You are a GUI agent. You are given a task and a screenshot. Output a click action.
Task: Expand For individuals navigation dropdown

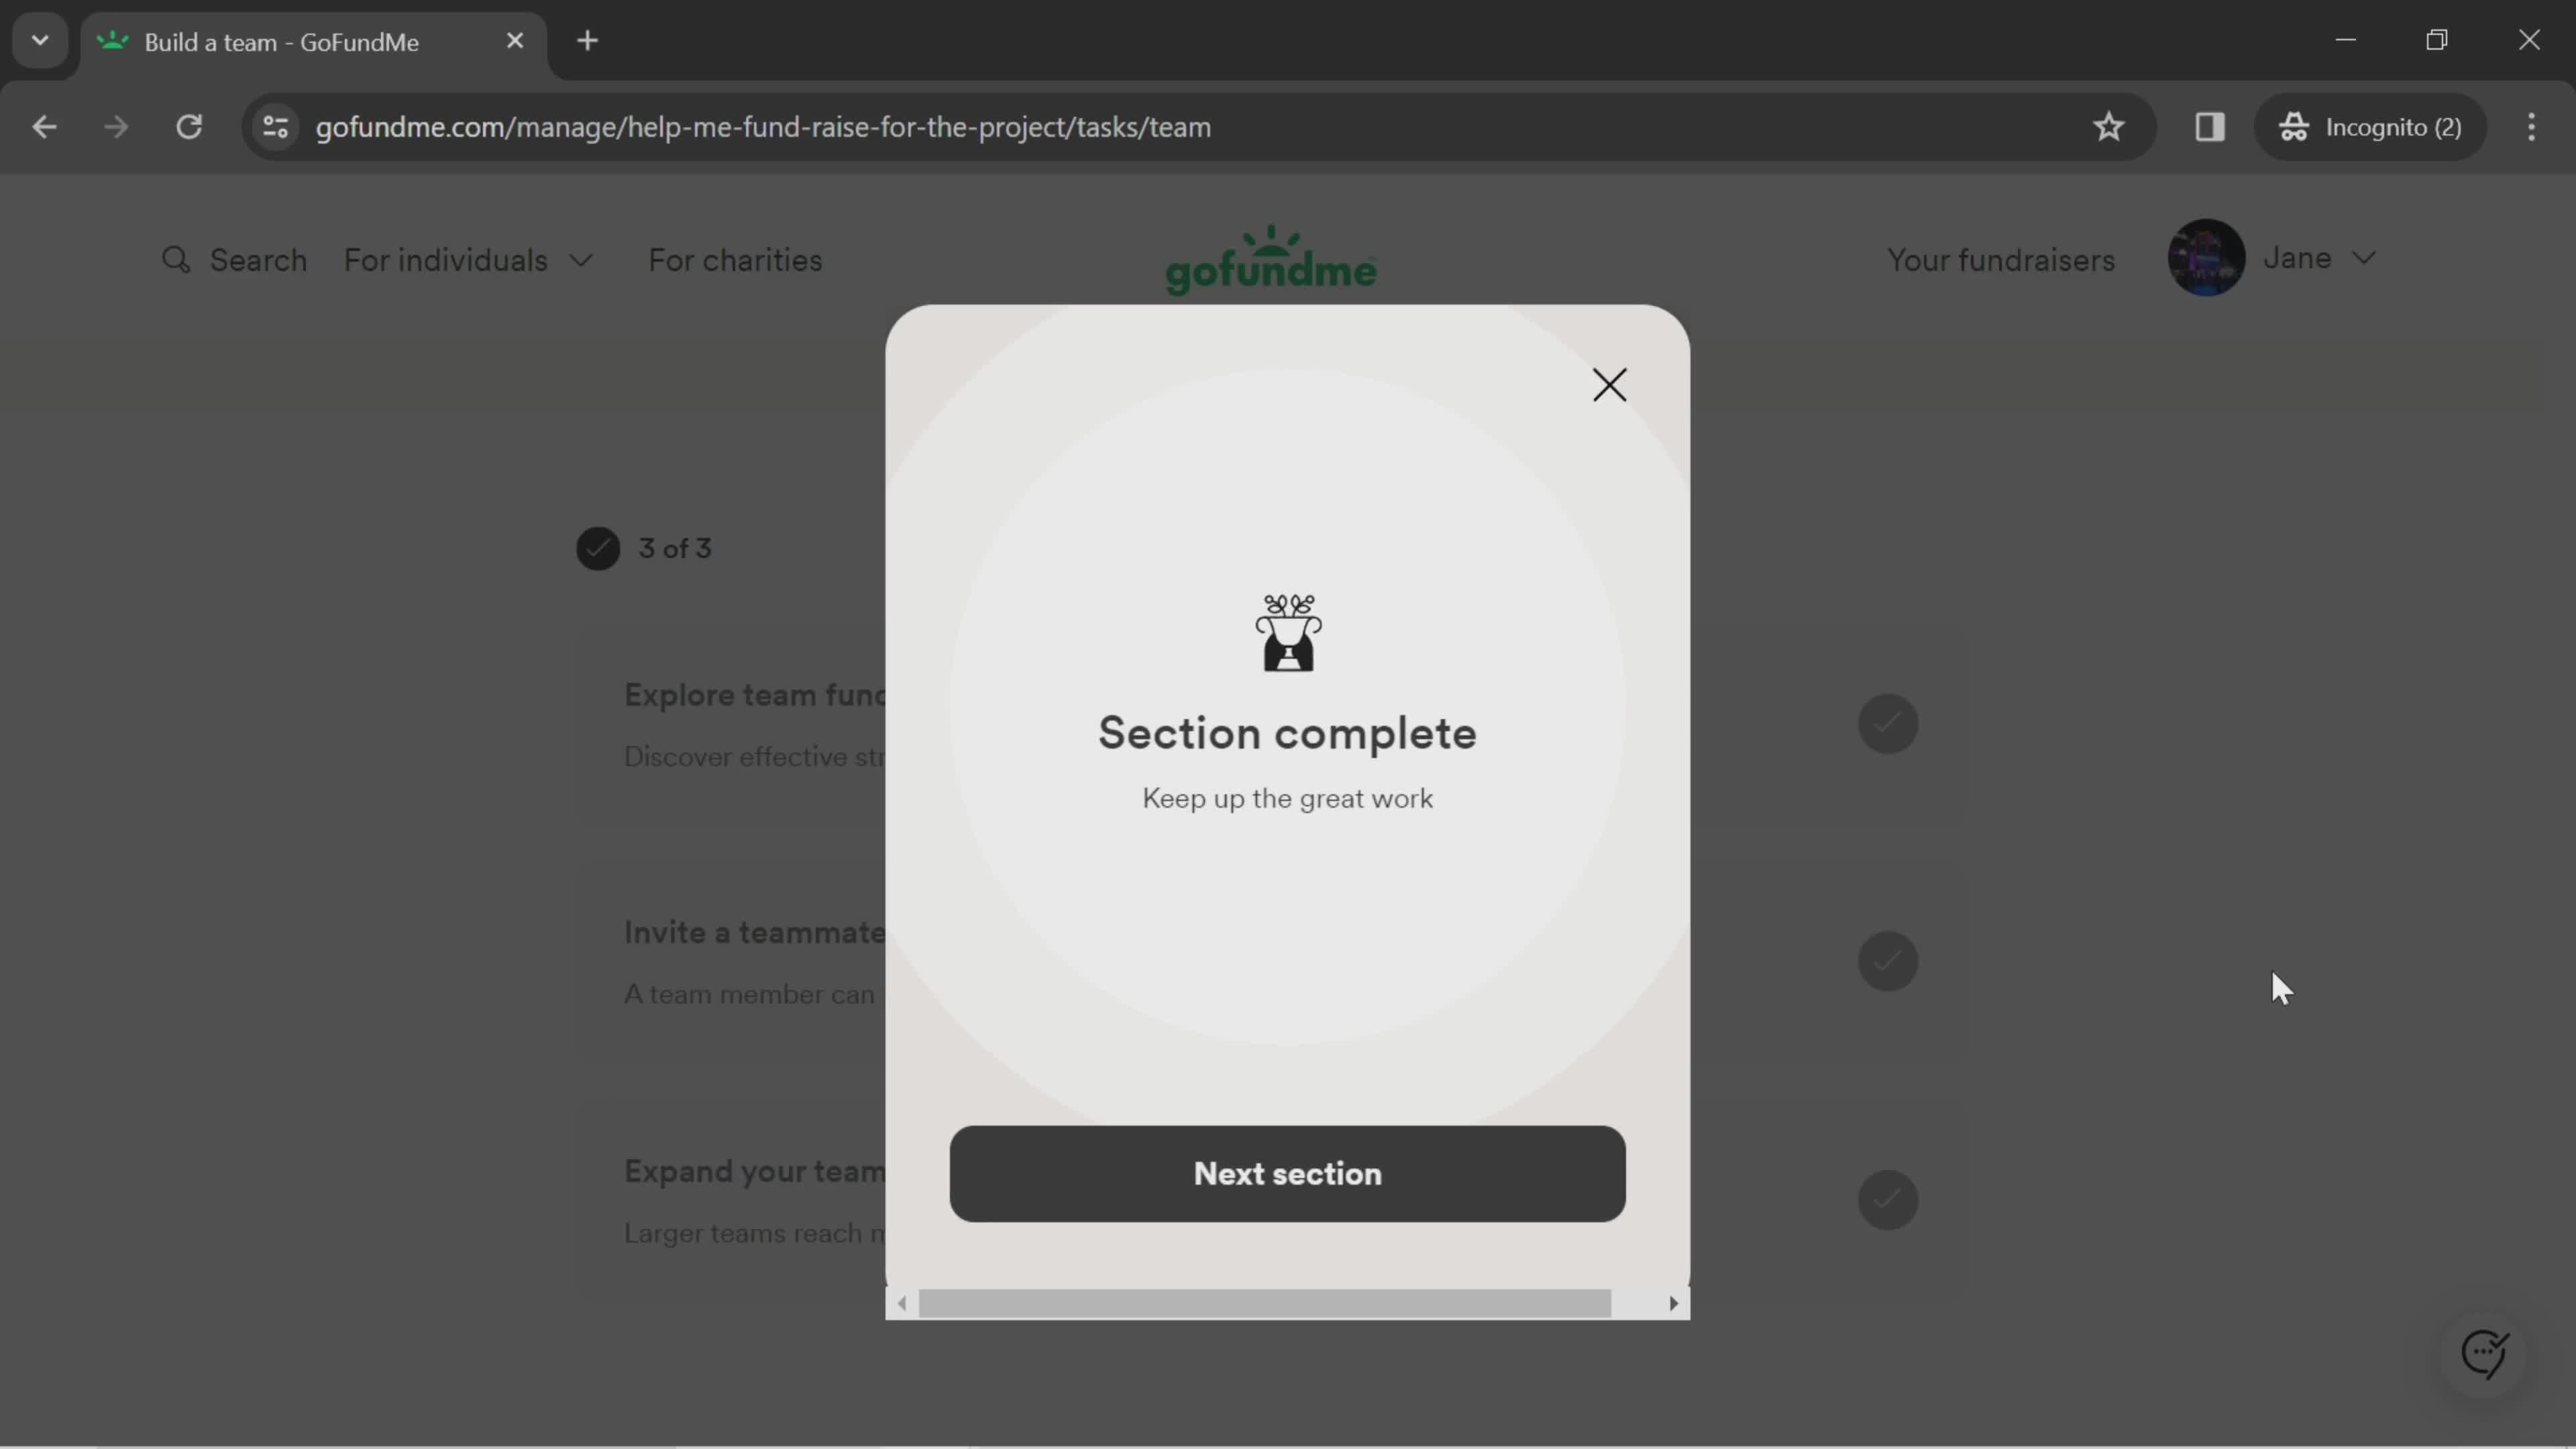(469, 260)
